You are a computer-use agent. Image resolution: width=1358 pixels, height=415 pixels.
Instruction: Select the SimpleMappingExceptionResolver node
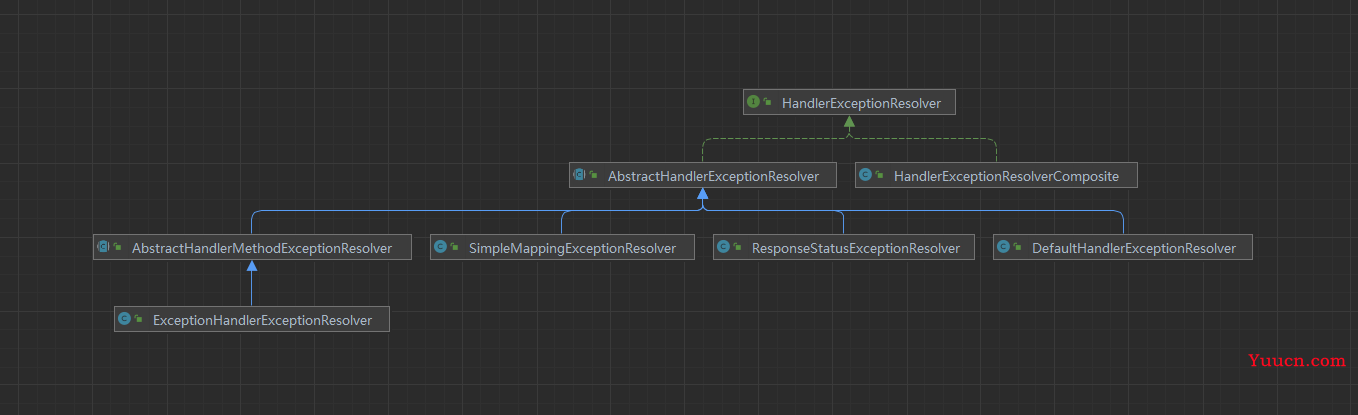coord(562,248)
